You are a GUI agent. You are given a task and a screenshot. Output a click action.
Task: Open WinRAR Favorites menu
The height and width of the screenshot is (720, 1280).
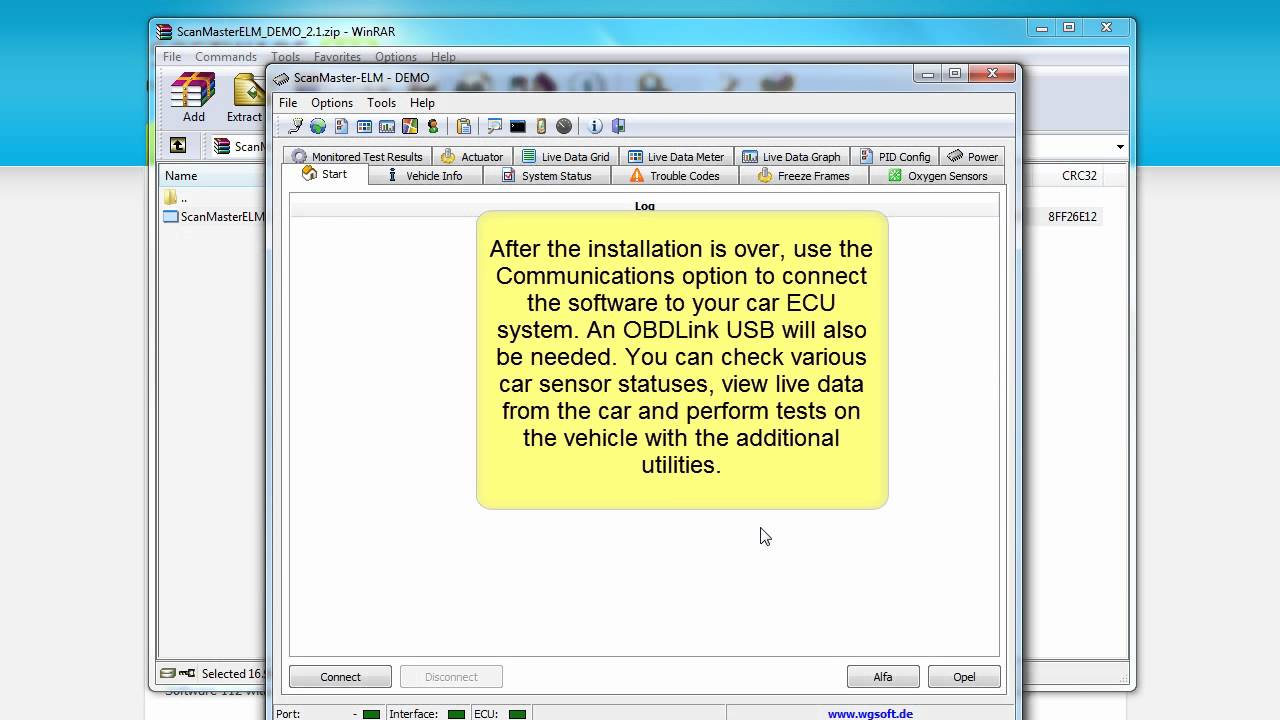point(337,57)
